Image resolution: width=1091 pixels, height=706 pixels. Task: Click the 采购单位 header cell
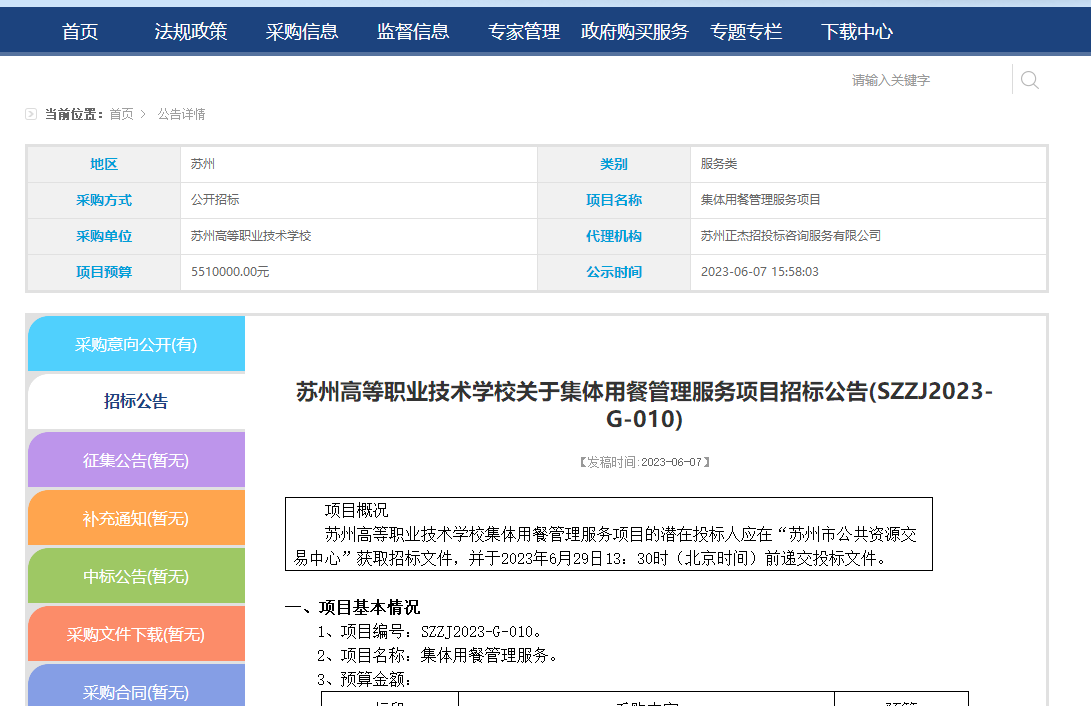point(104,236)
